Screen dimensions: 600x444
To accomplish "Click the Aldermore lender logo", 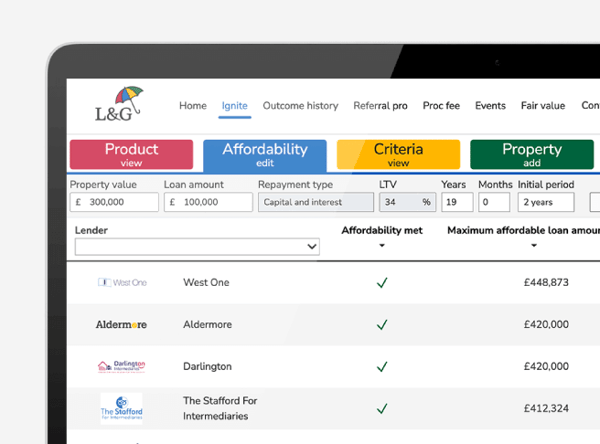I will [121, 325].
